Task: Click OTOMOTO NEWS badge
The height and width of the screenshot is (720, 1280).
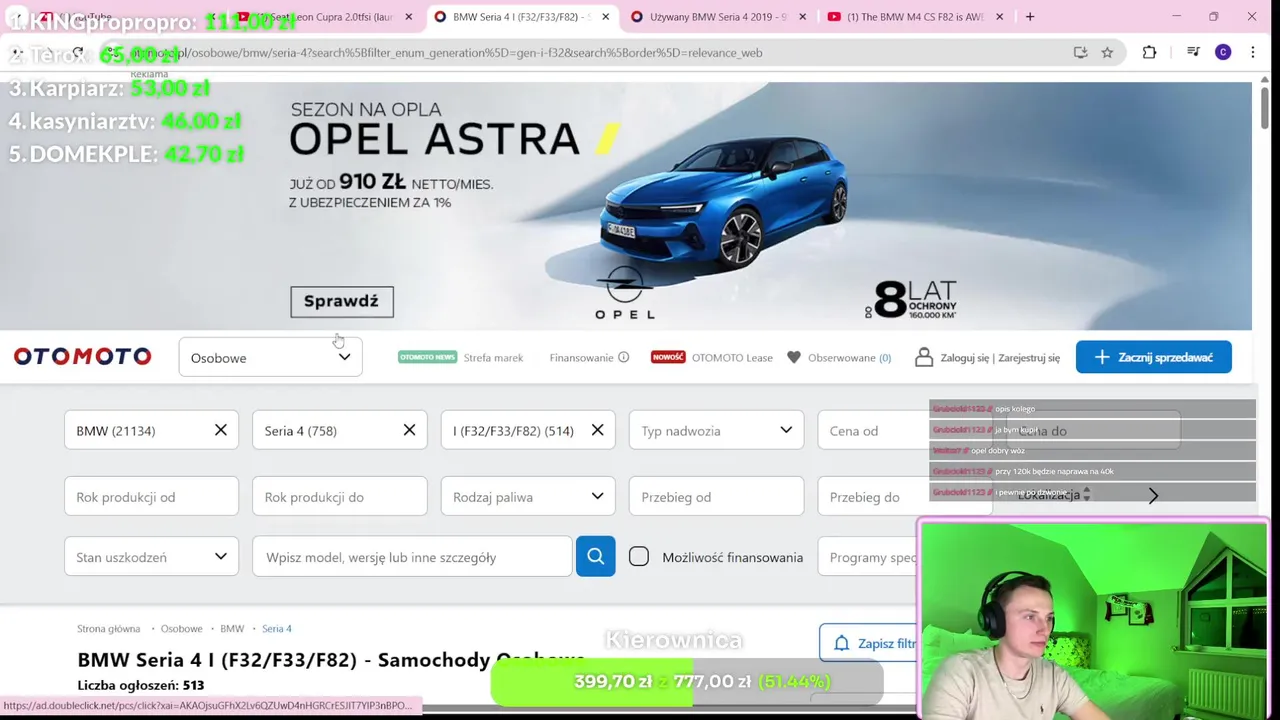Action: (427, 357)
